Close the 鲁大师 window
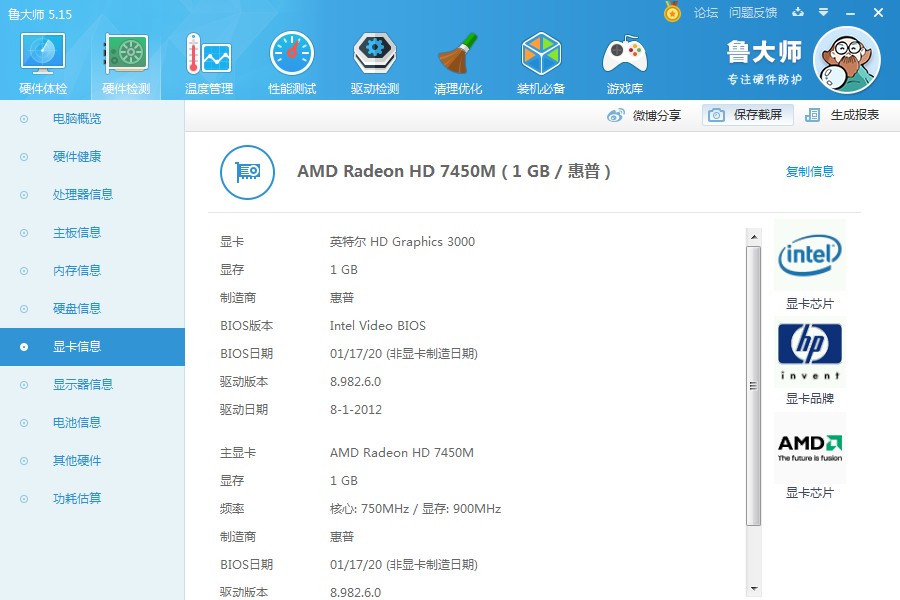The height and width of the screenshot is (600, 900). [878, 13]
